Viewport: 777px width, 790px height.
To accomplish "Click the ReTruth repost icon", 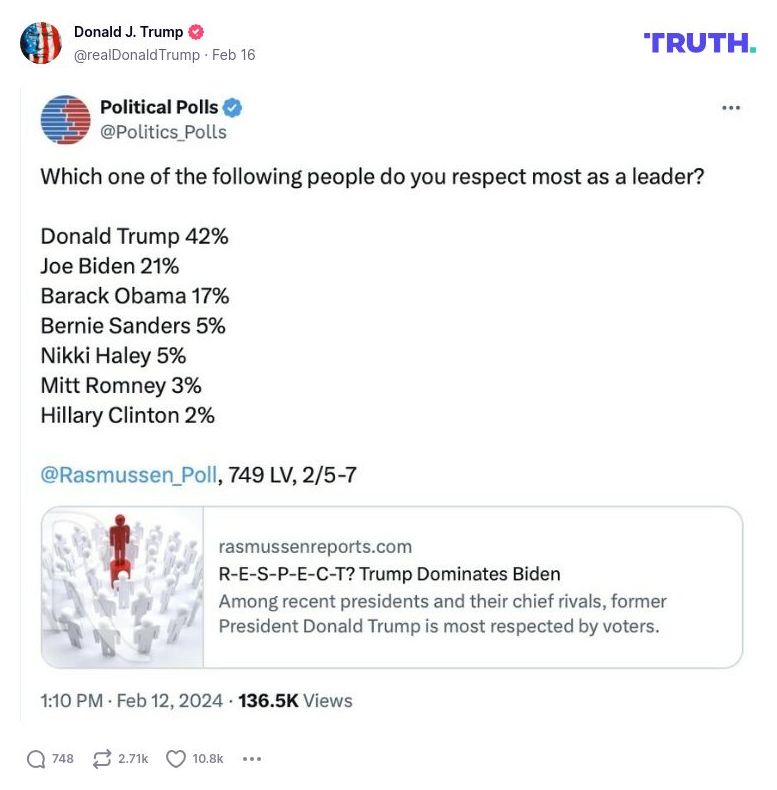I will 101,759.
